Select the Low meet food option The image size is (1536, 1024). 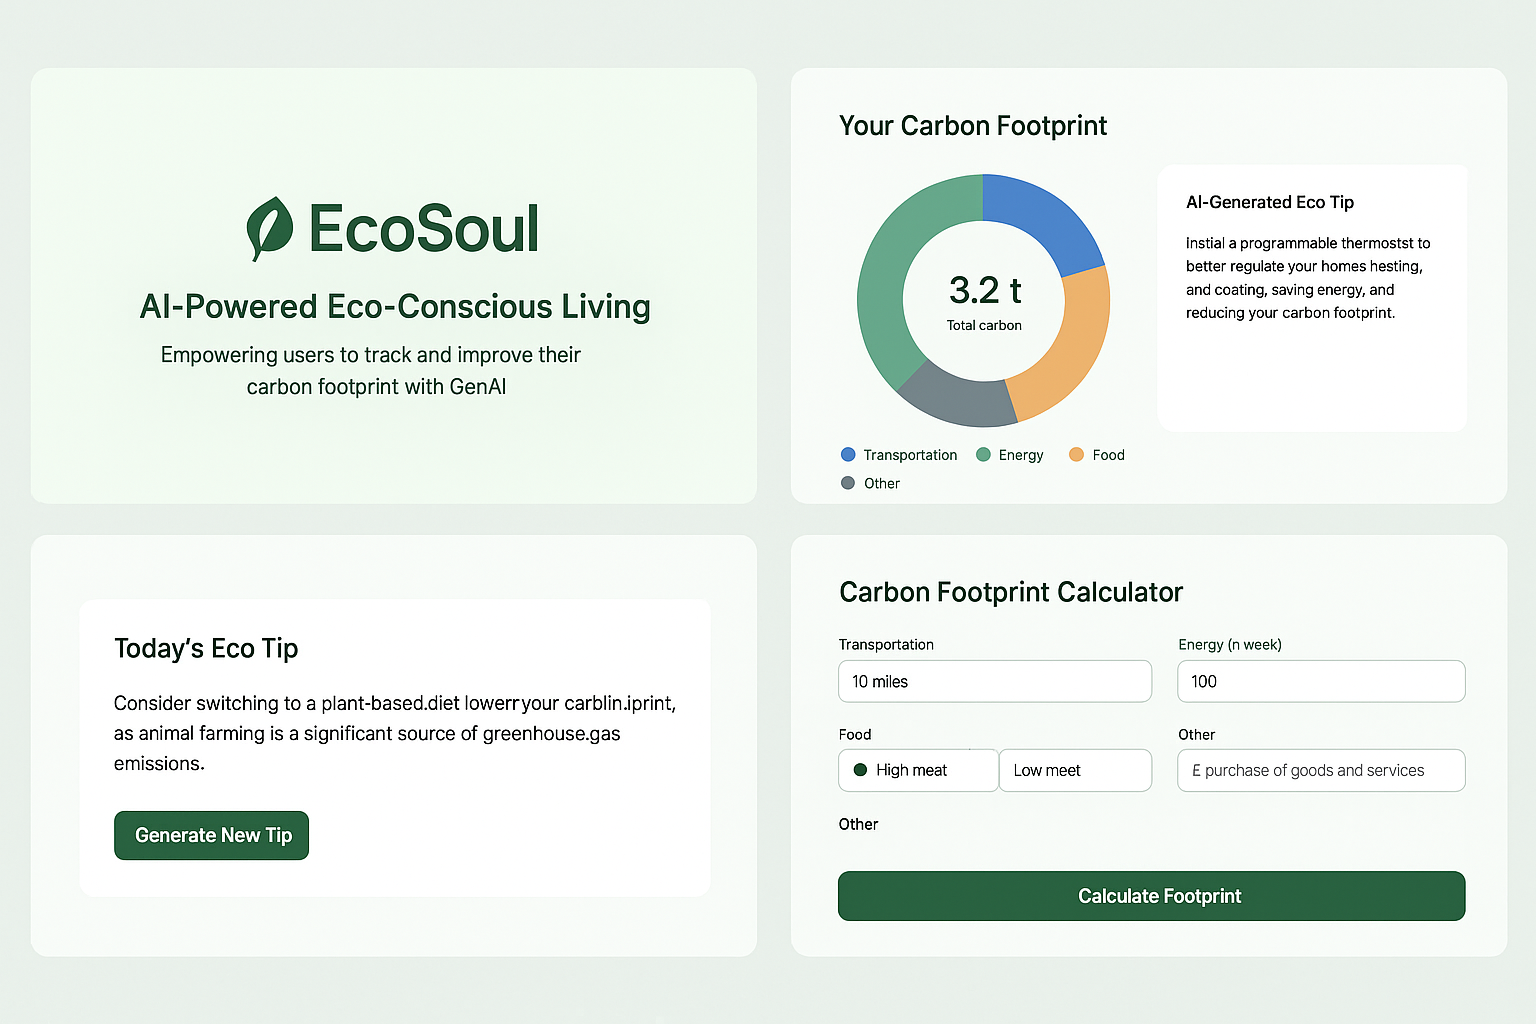click(1075, 770)
